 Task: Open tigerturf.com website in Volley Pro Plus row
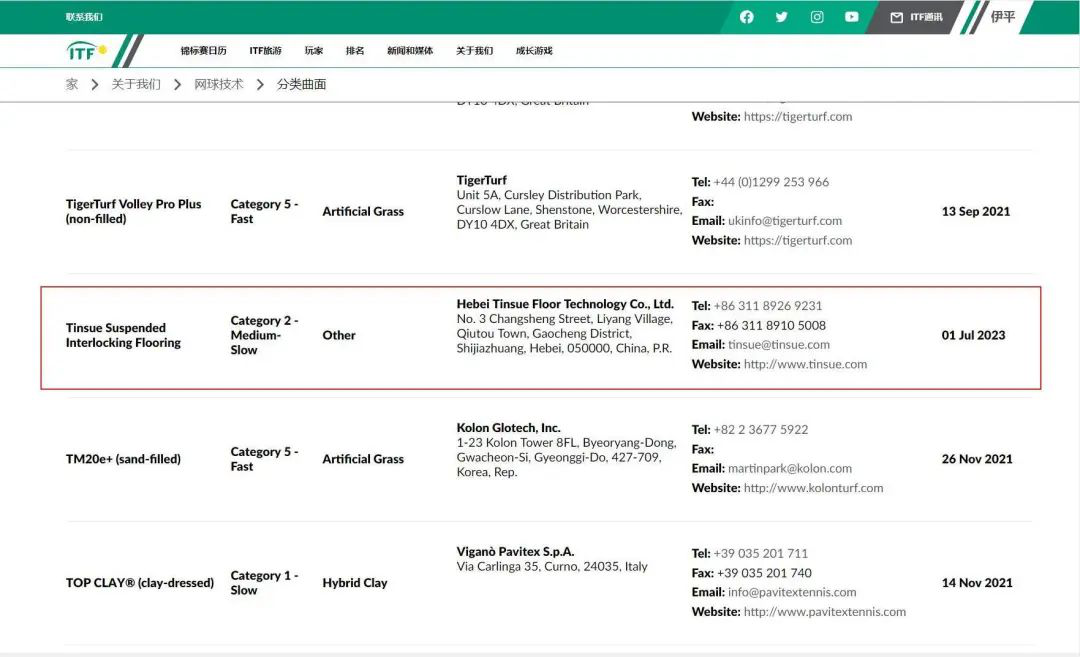[x=798, y=240]
